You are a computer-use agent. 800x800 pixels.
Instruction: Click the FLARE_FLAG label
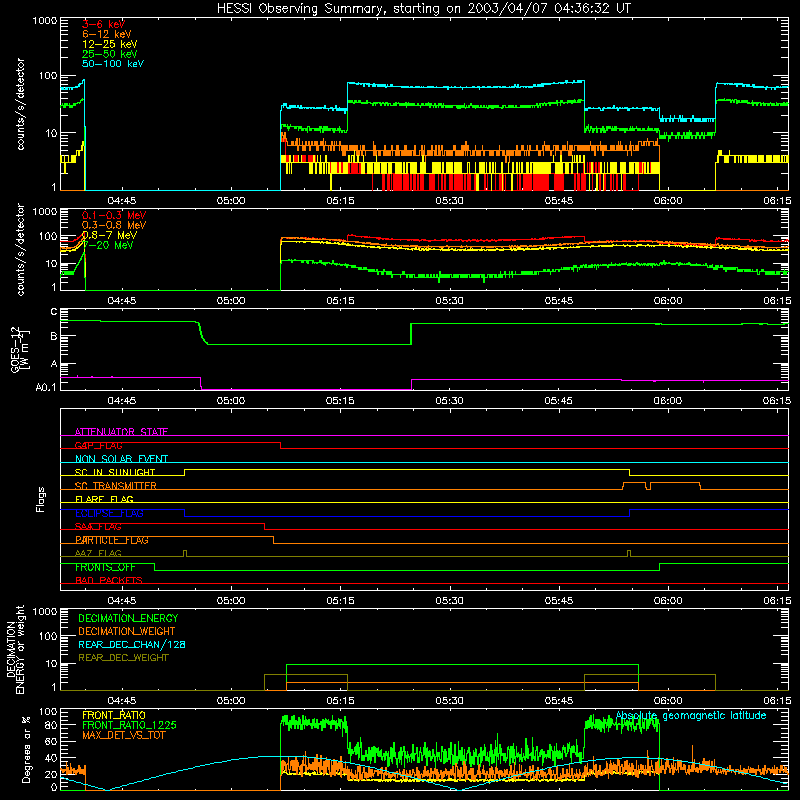[104, 499]
